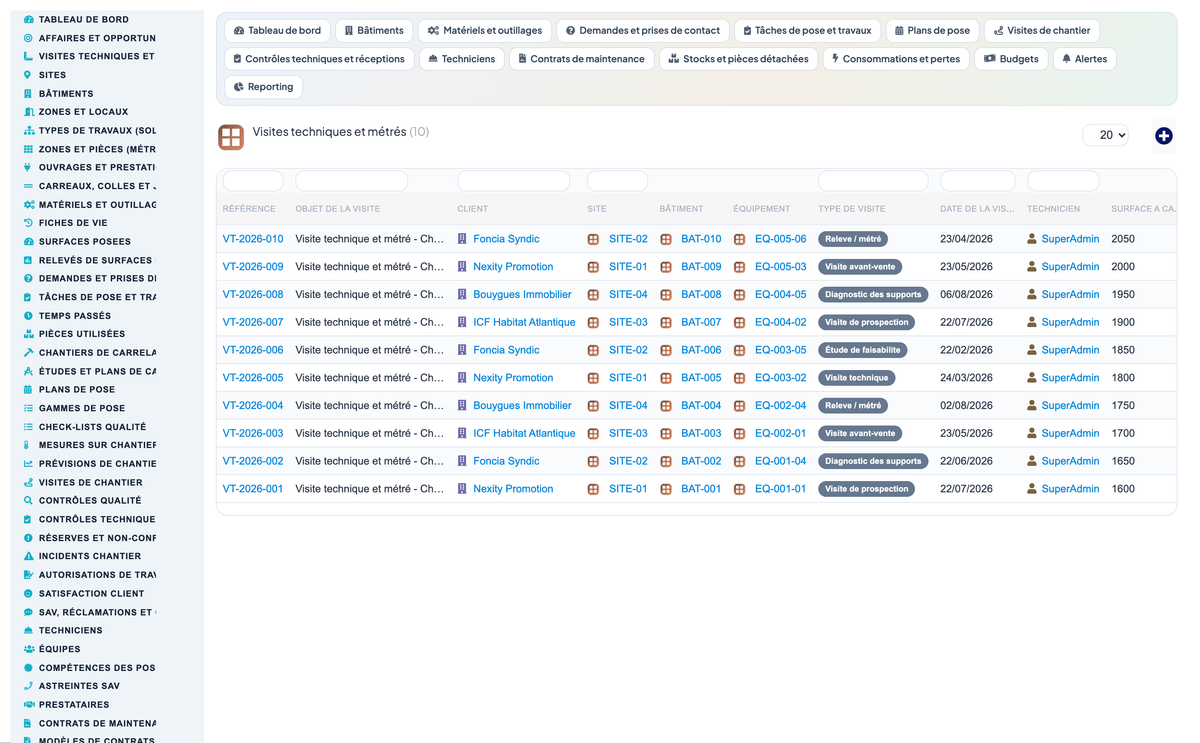Switch to Matériels et outillages tab

(484, 30)
